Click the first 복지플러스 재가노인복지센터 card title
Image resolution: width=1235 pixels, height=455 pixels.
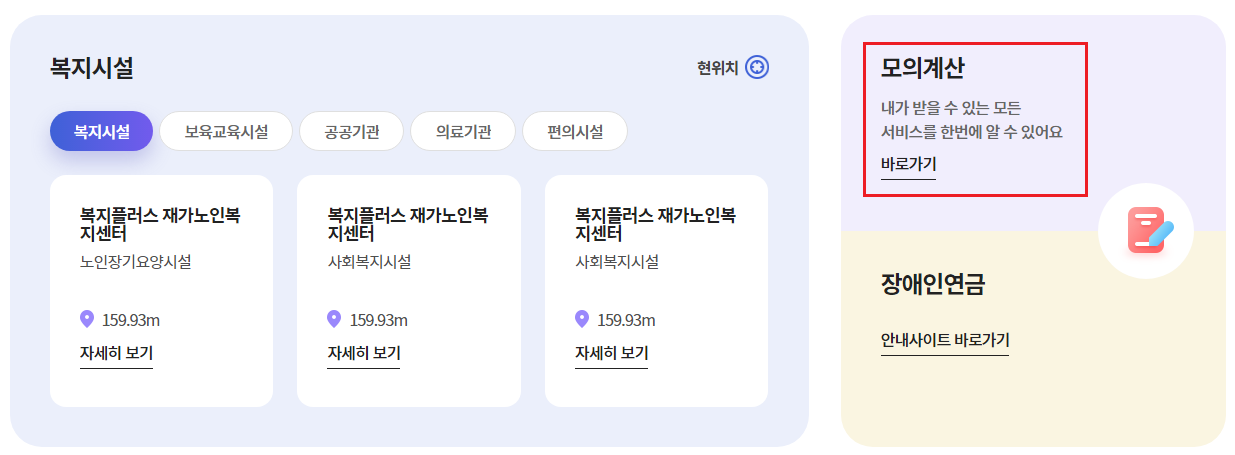[160, 224]
